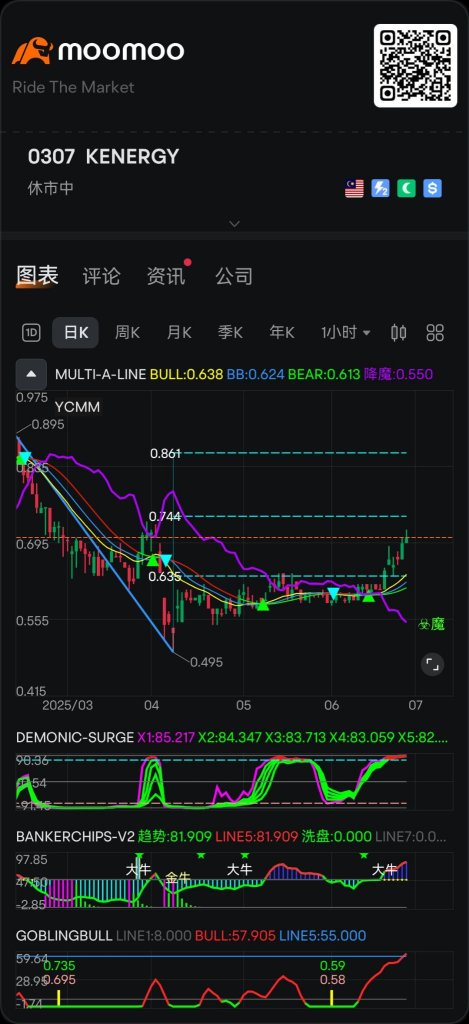This screenshot has width=469, height=1024.
Task: Tap the LINE5:55.000 value
Action: [323, 936]
